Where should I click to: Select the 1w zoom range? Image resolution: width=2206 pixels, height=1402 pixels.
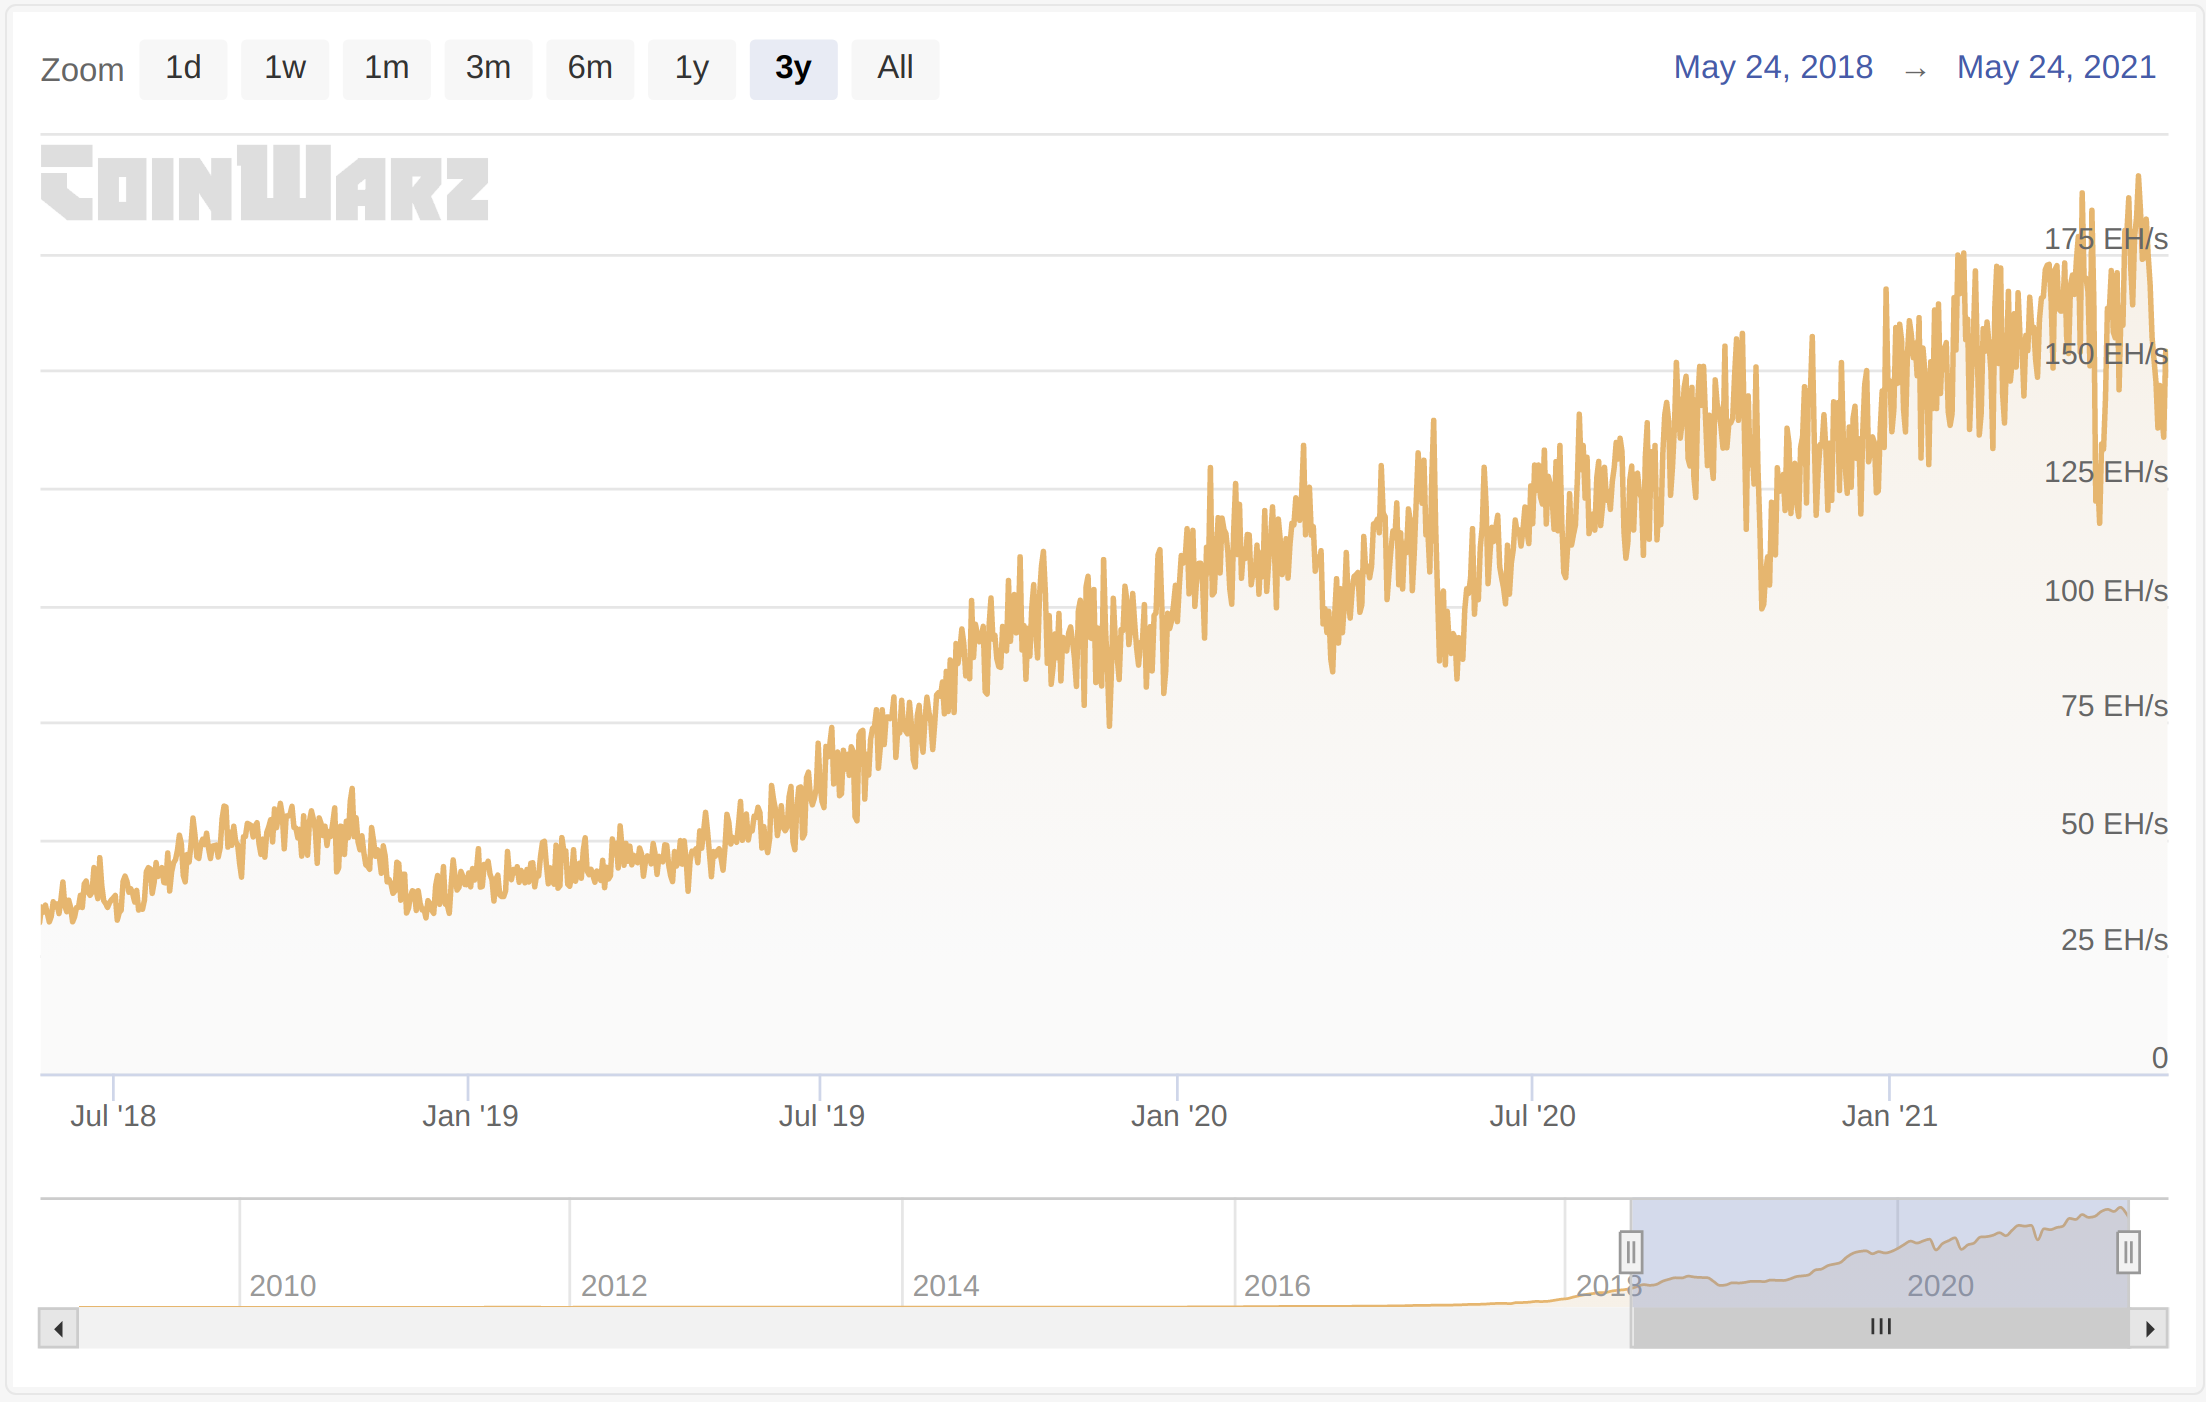[285, 69]
